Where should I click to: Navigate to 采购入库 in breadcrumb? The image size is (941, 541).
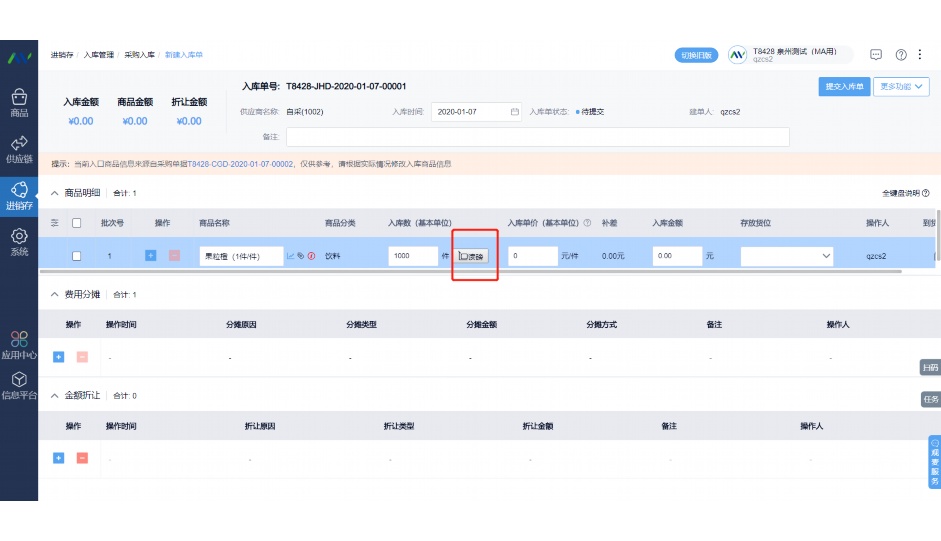pyautogui.click(x=139, y=55)
